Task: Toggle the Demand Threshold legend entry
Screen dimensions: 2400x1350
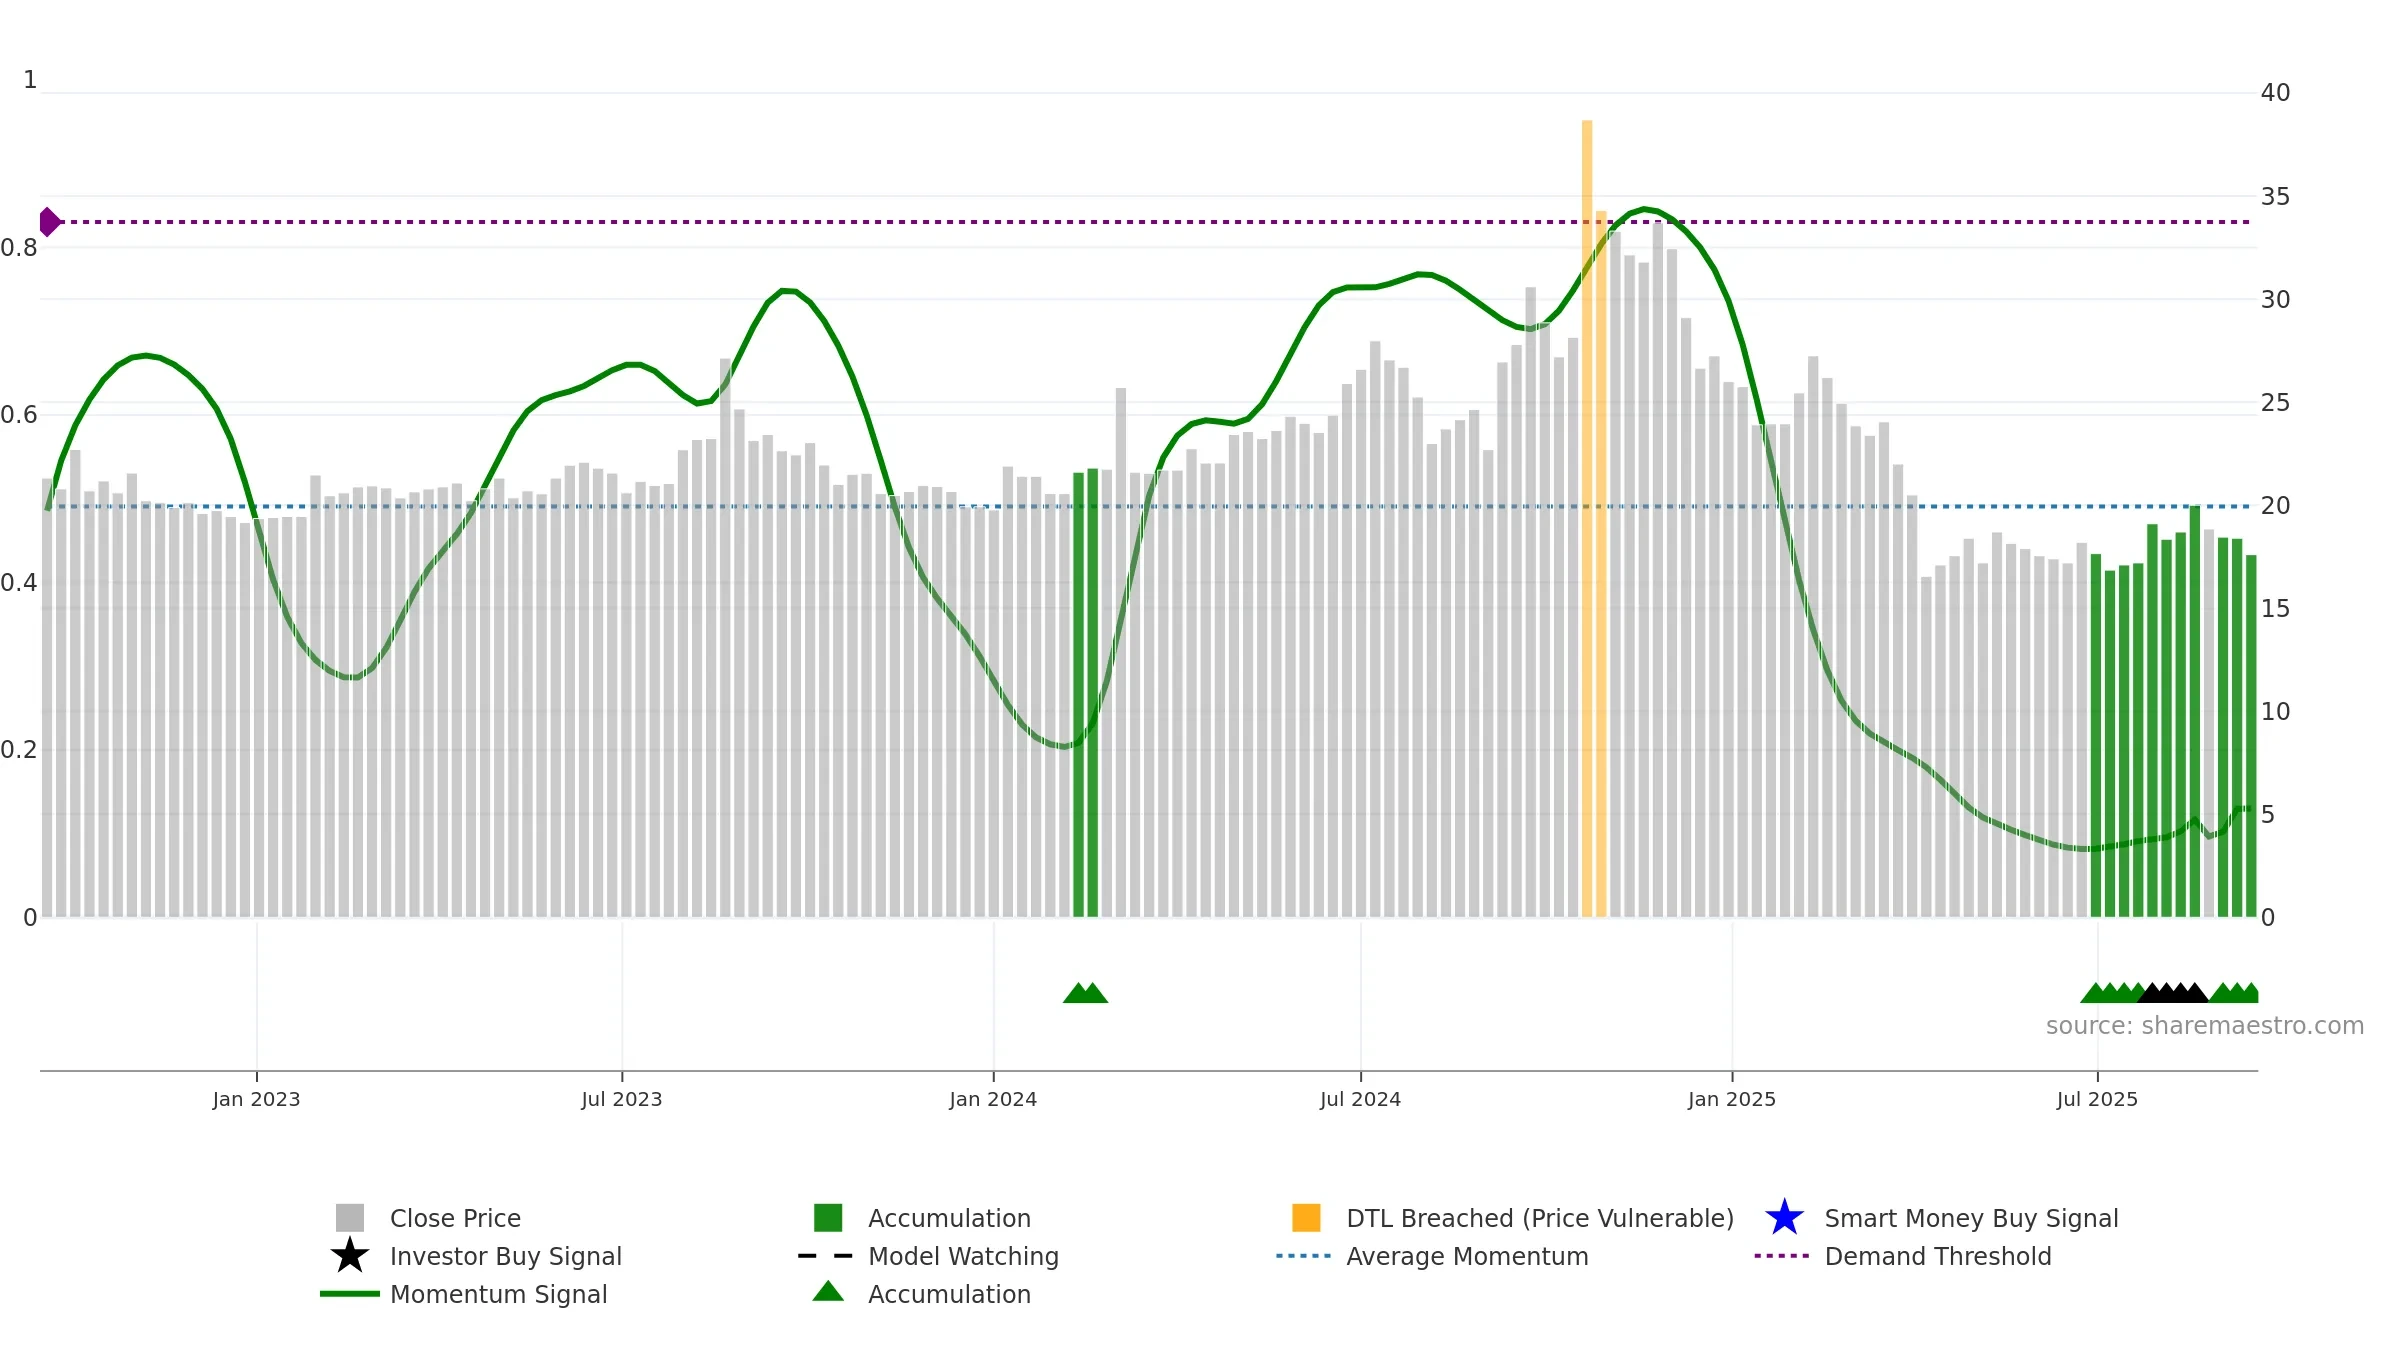Action: (1938, 1256)
